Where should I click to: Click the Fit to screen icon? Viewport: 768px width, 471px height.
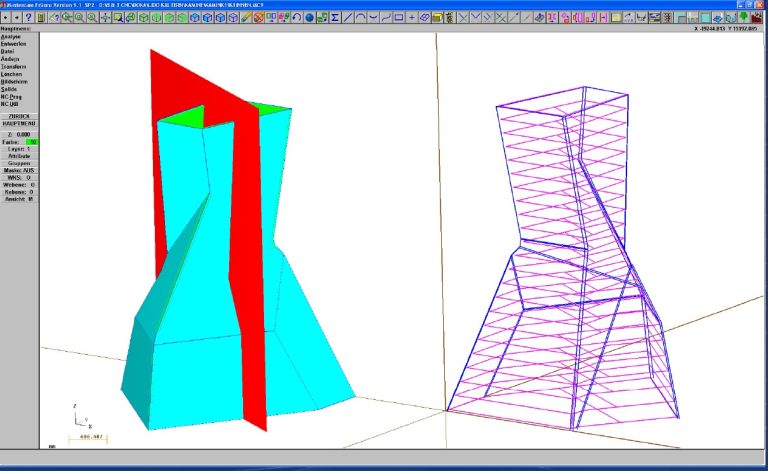[x=105, y=17]
